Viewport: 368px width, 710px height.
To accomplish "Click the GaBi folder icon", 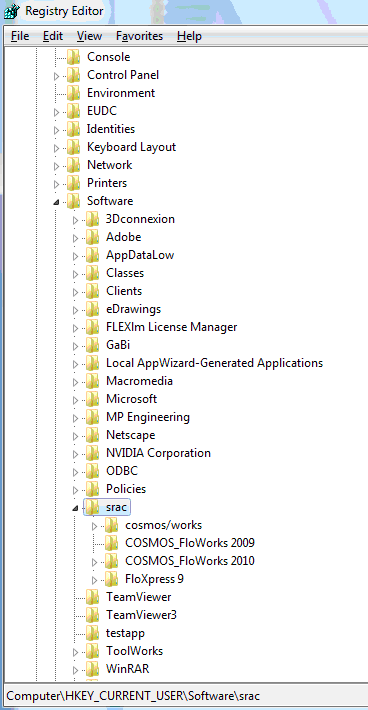I will [x=92, y=345].
